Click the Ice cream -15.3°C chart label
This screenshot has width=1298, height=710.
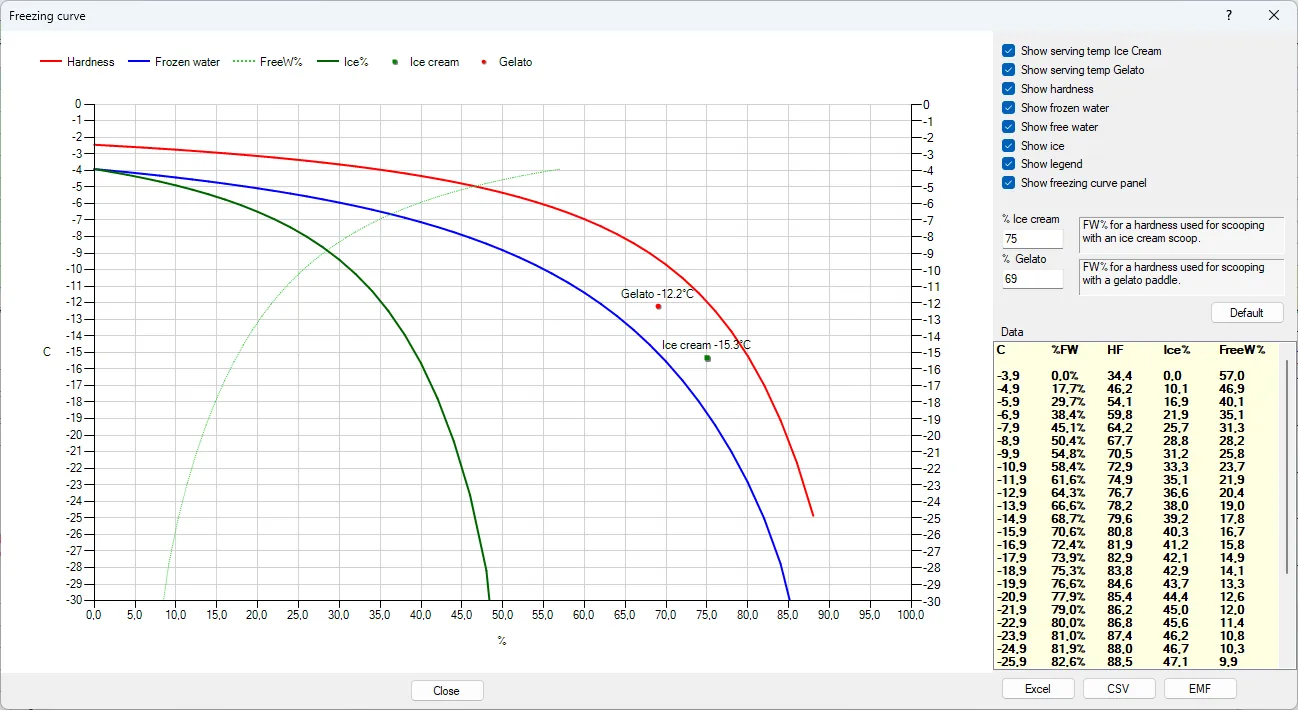(x=706, y=345)
